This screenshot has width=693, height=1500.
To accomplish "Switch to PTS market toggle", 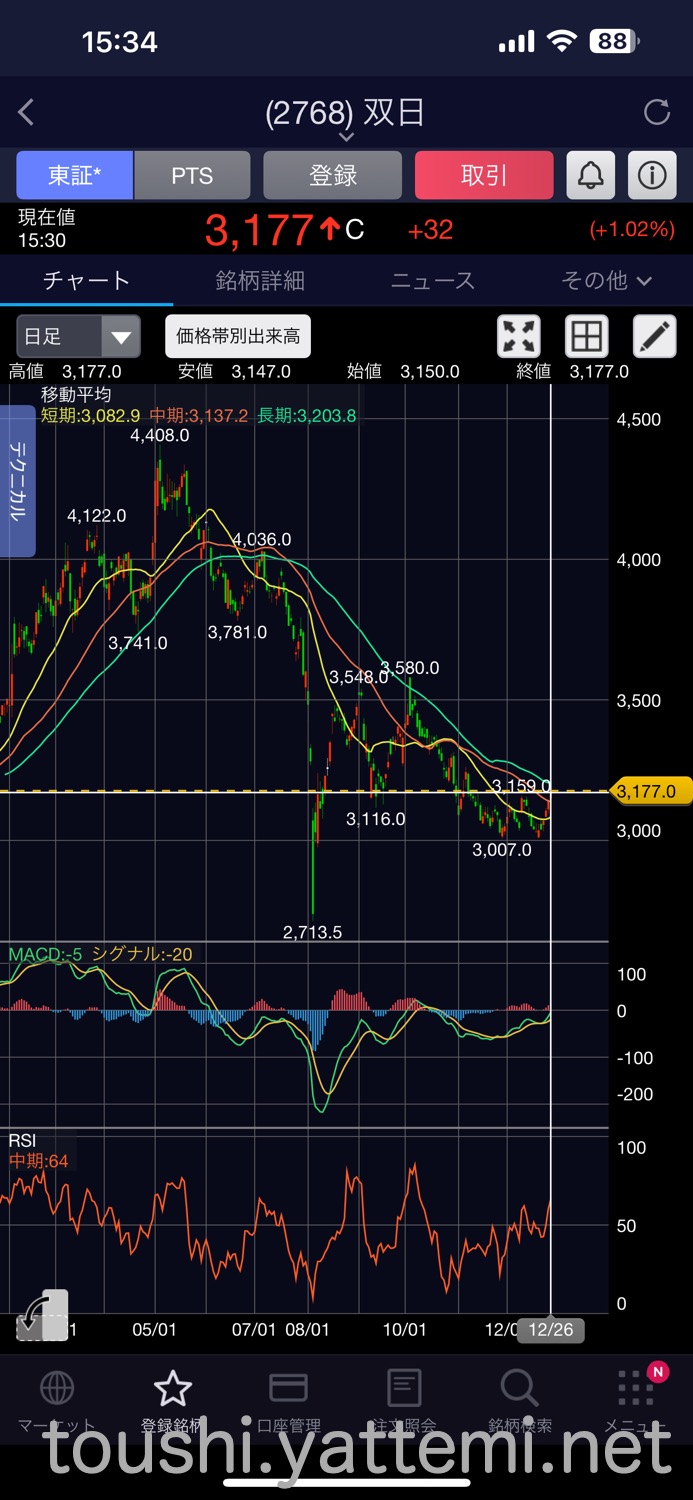I will tap(192, 176).
